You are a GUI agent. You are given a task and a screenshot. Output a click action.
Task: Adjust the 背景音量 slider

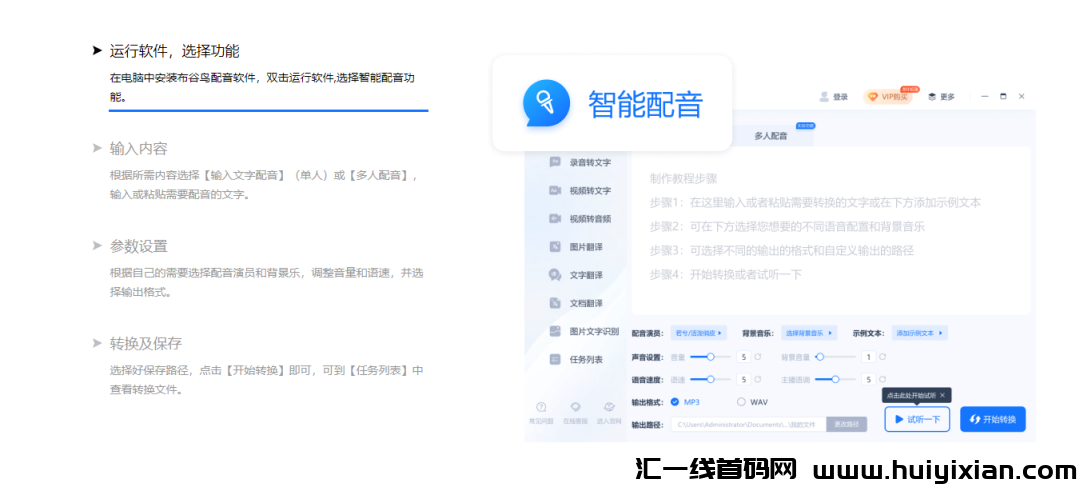coord(835,357)
